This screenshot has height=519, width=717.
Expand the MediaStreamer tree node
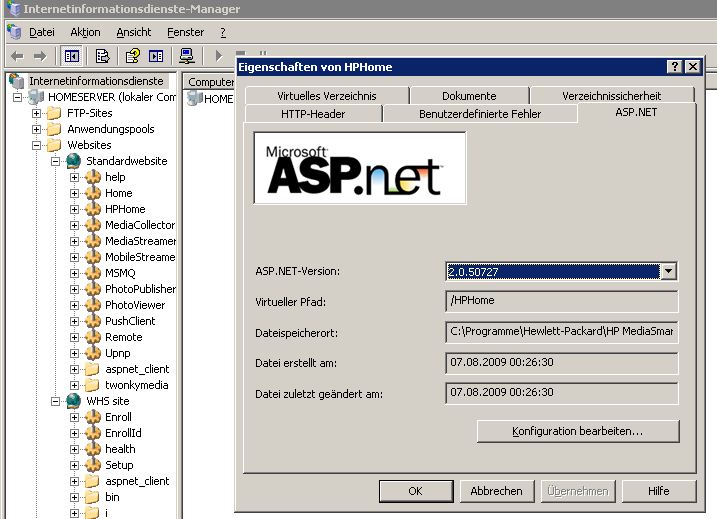pos(75,241)
